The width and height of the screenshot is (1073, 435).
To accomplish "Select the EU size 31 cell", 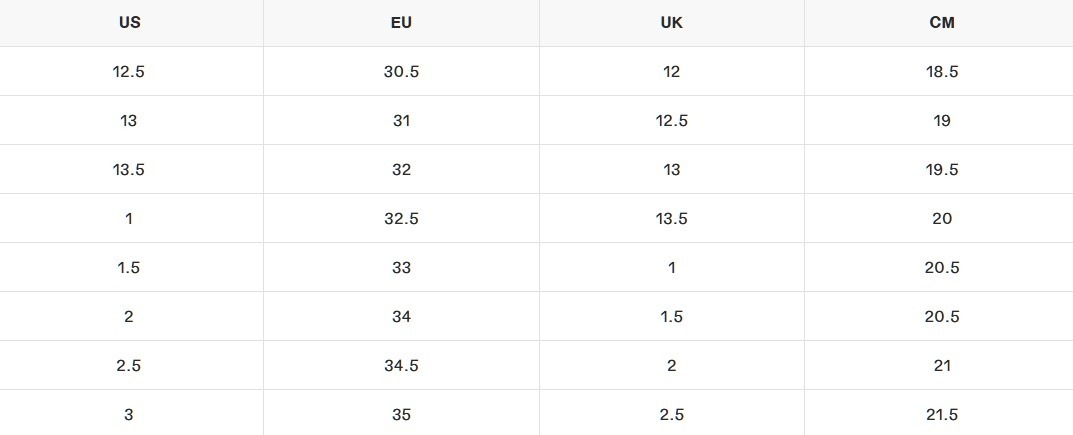I will coord(401,121).
